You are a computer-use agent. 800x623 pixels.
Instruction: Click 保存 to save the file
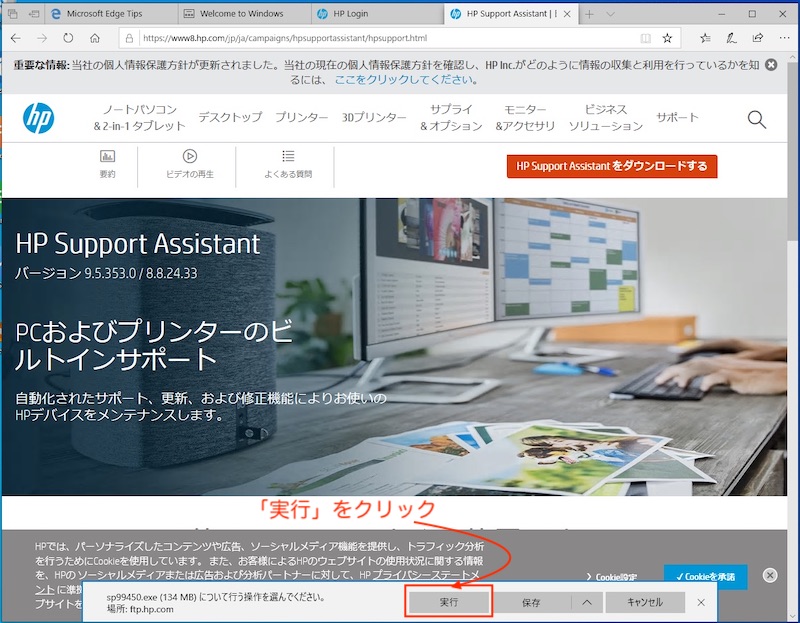(531, 603)
